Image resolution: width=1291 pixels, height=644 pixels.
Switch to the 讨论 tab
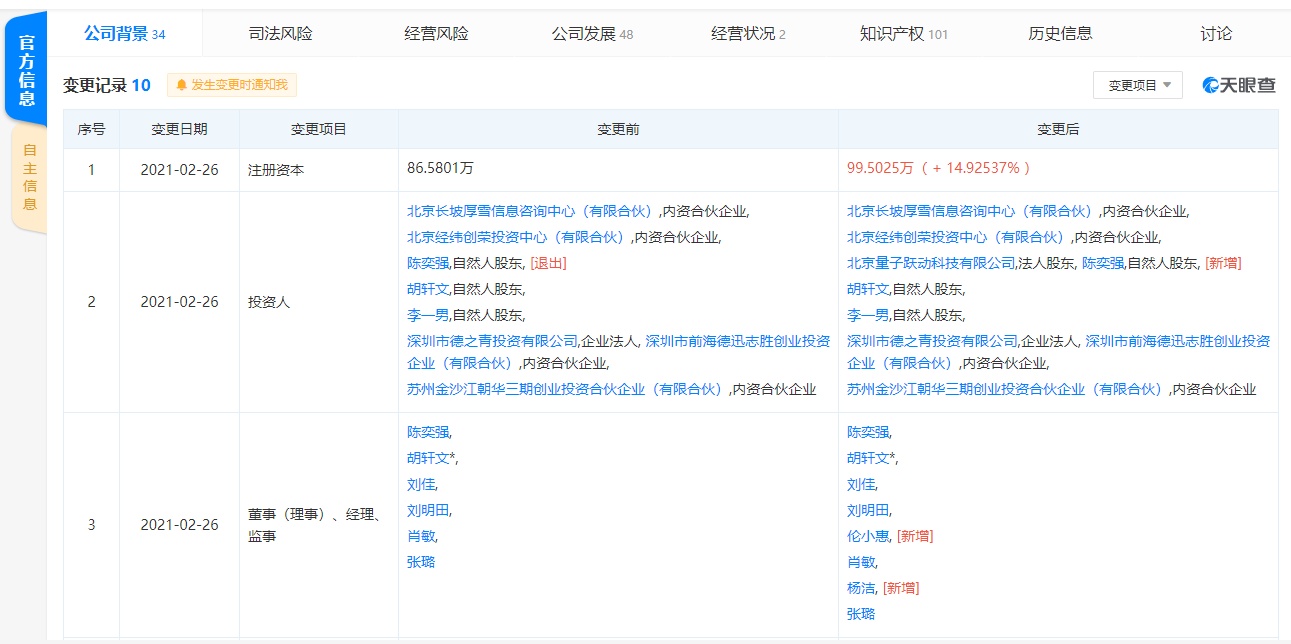(x=1216, y=34)
